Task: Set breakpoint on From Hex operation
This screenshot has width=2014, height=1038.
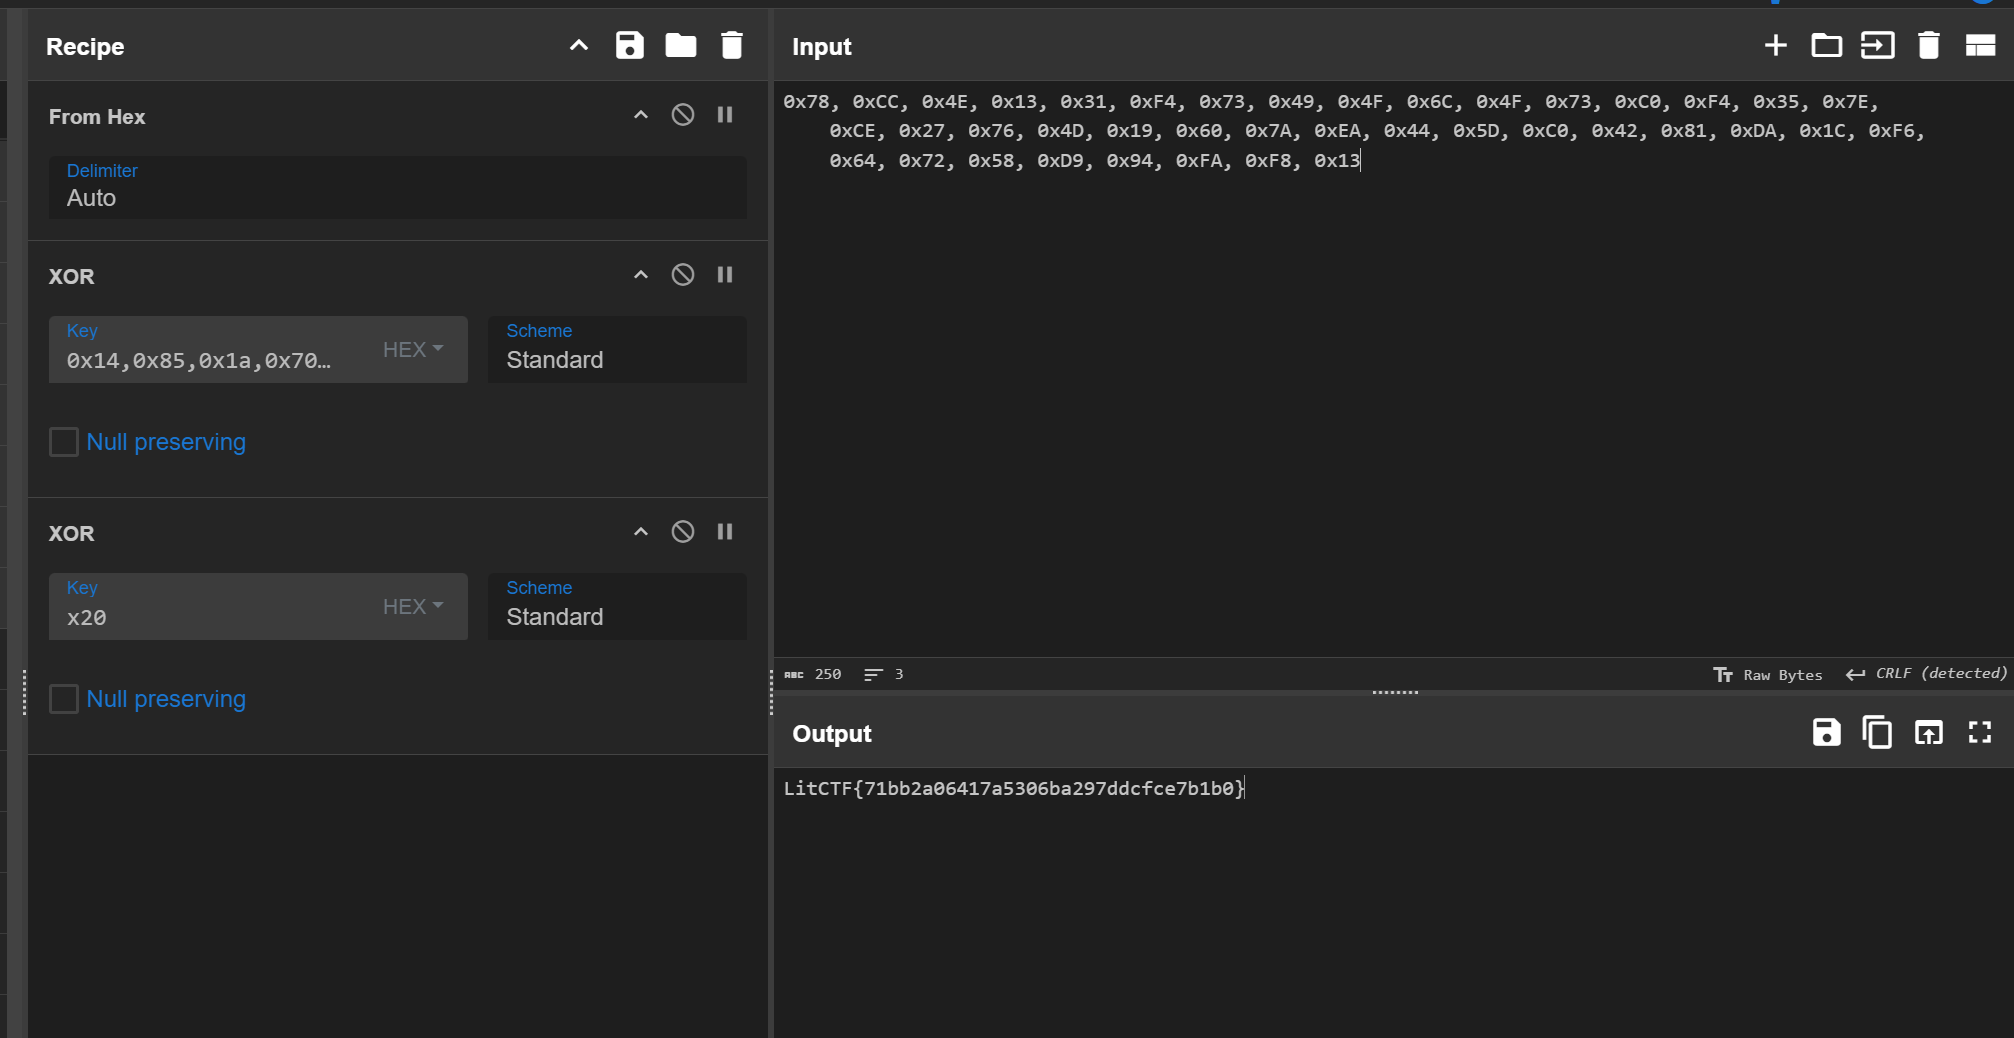Action: pos(725,115)
